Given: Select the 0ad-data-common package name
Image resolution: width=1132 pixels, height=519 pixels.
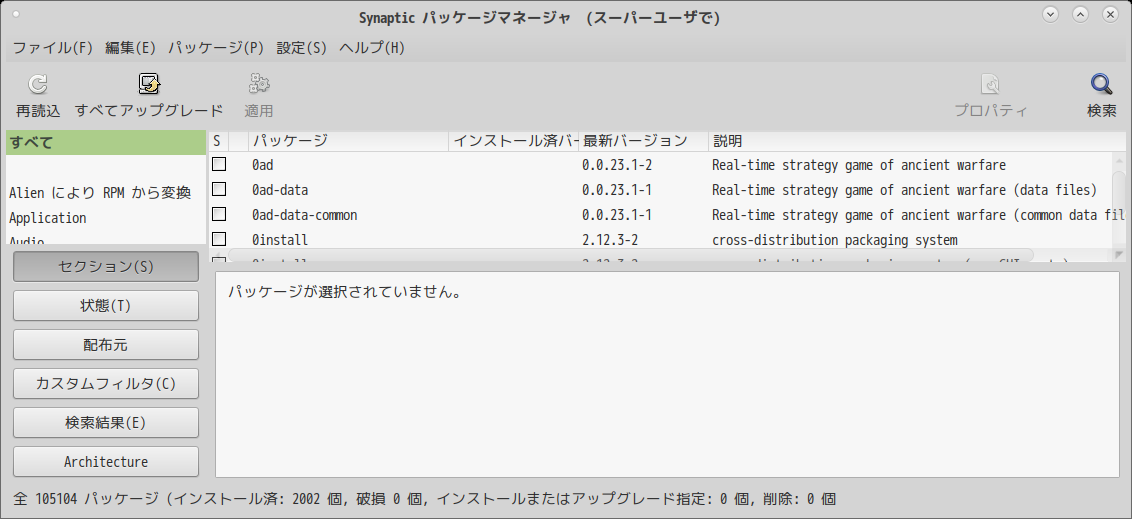Looking at the screenshot, I should coord(305,215).
